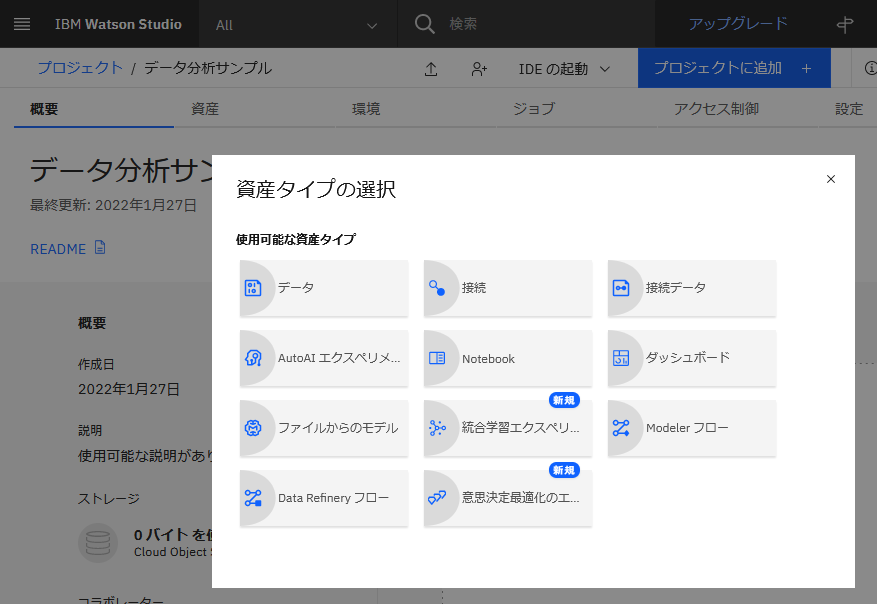Click the top-right signpost icon
The height and width of the screenshot is (604, 877).
point(845,24)
